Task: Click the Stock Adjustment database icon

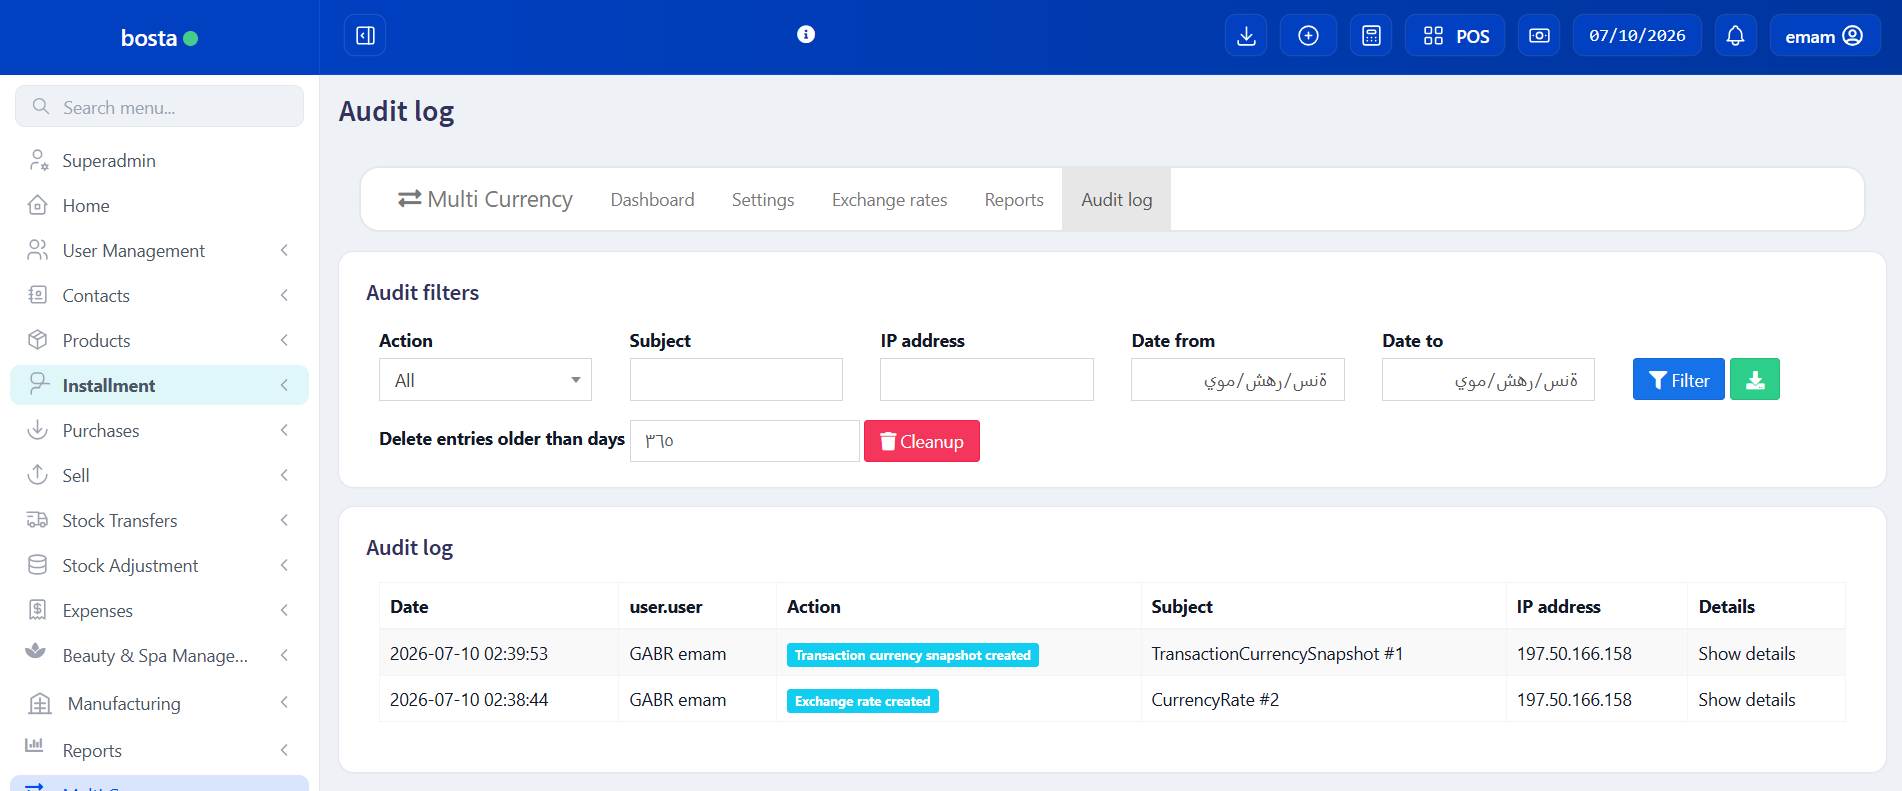Action: click(38, 565)
